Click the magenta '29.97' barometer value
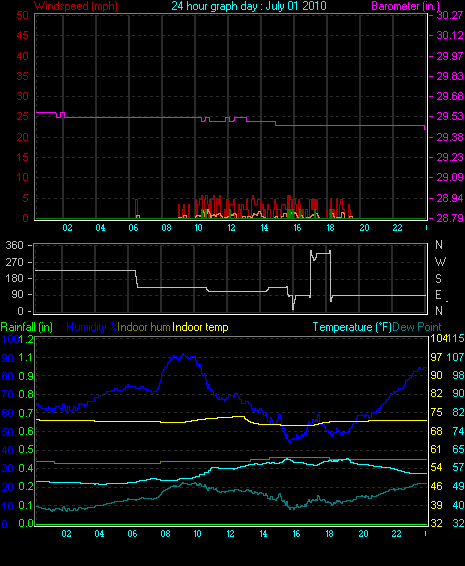Viewport: 465px width, 566px height. point(449,56)
